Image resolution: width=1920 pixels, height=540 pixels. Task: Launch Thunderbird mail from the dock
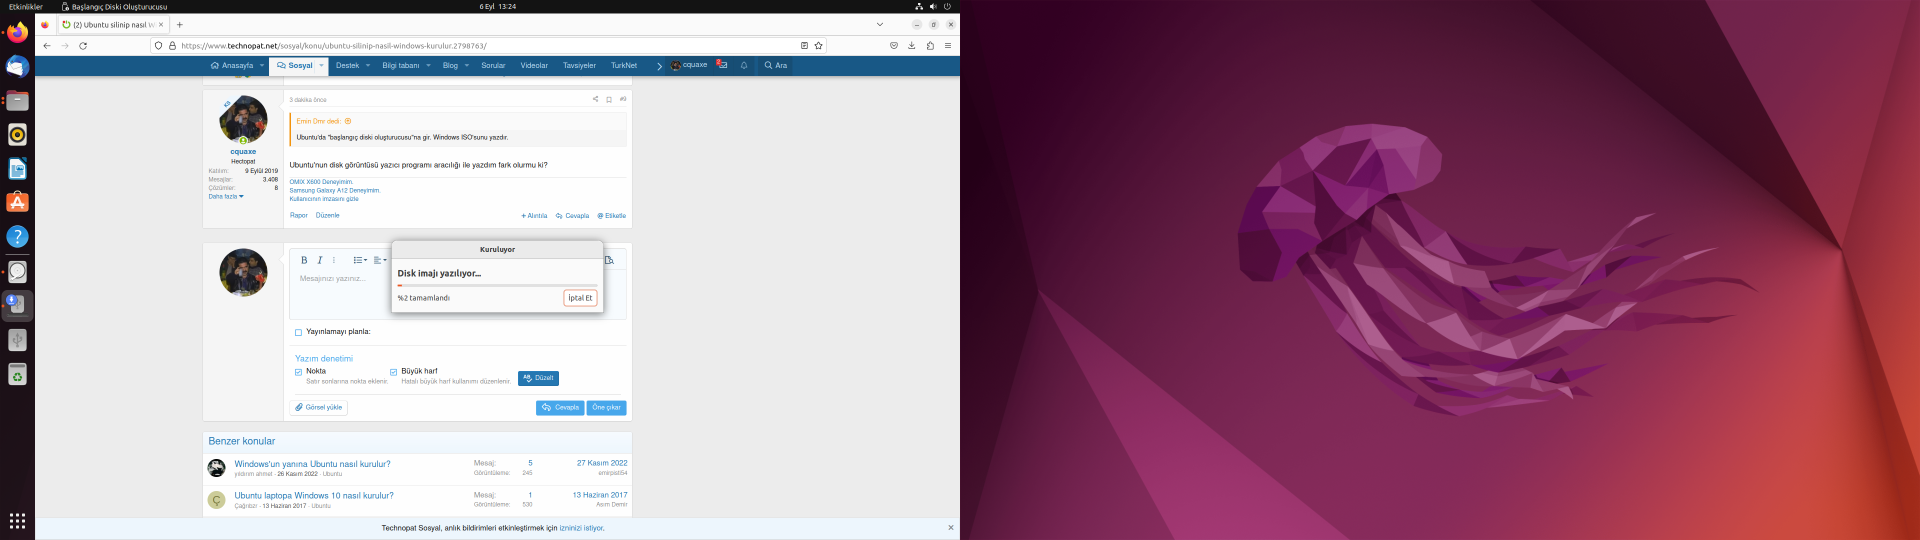coord(17,67)
